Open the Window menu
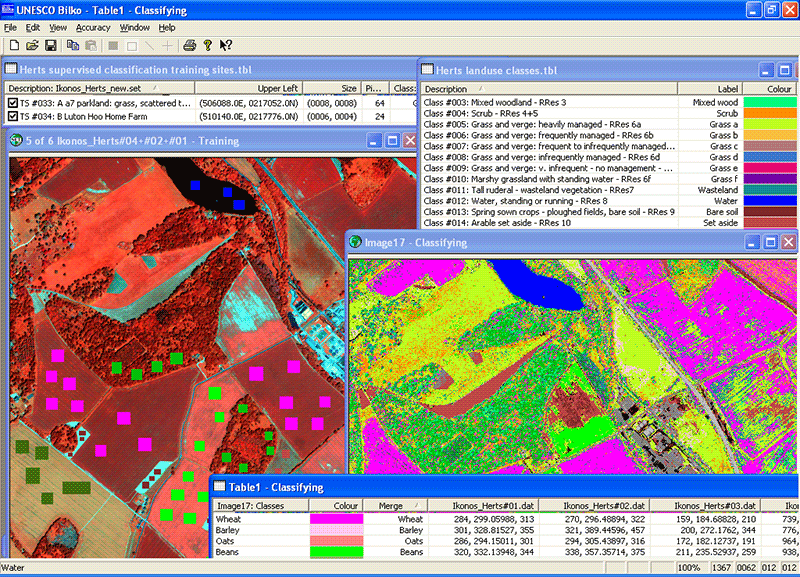This screenshot has height=577, width=800. click(x=135, y=28)
